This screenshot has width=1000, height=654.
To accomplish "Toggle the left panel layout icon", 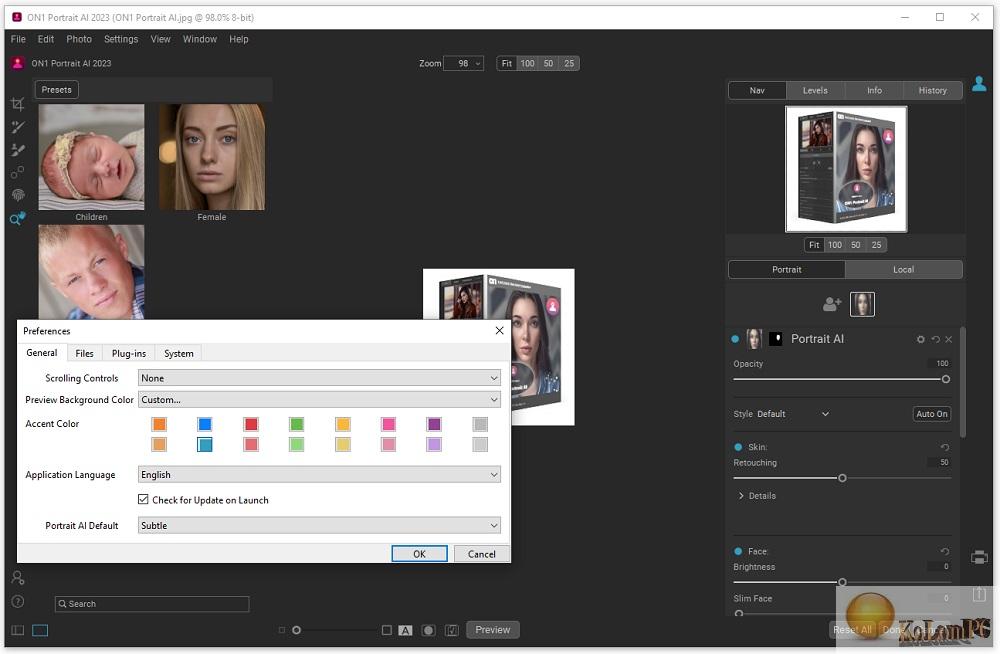I will (x=18, y=630).
